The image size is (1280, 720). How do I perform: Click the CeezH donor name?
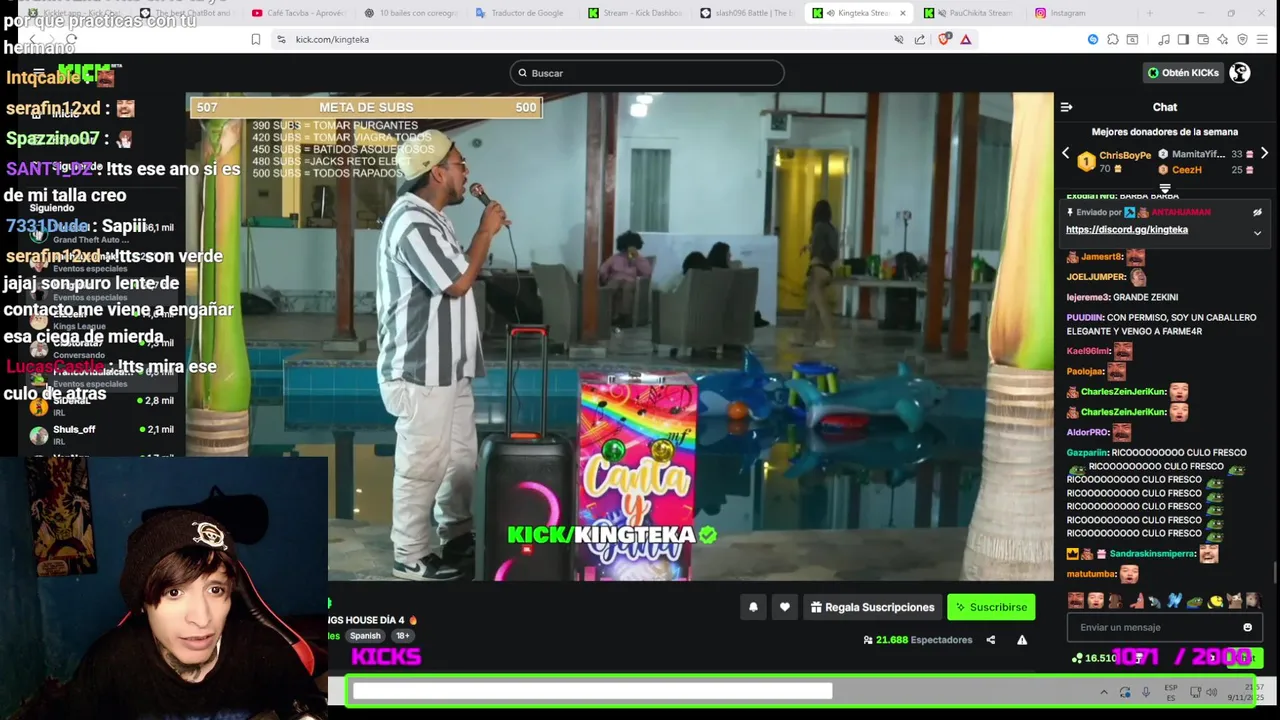coord(1187,170)
